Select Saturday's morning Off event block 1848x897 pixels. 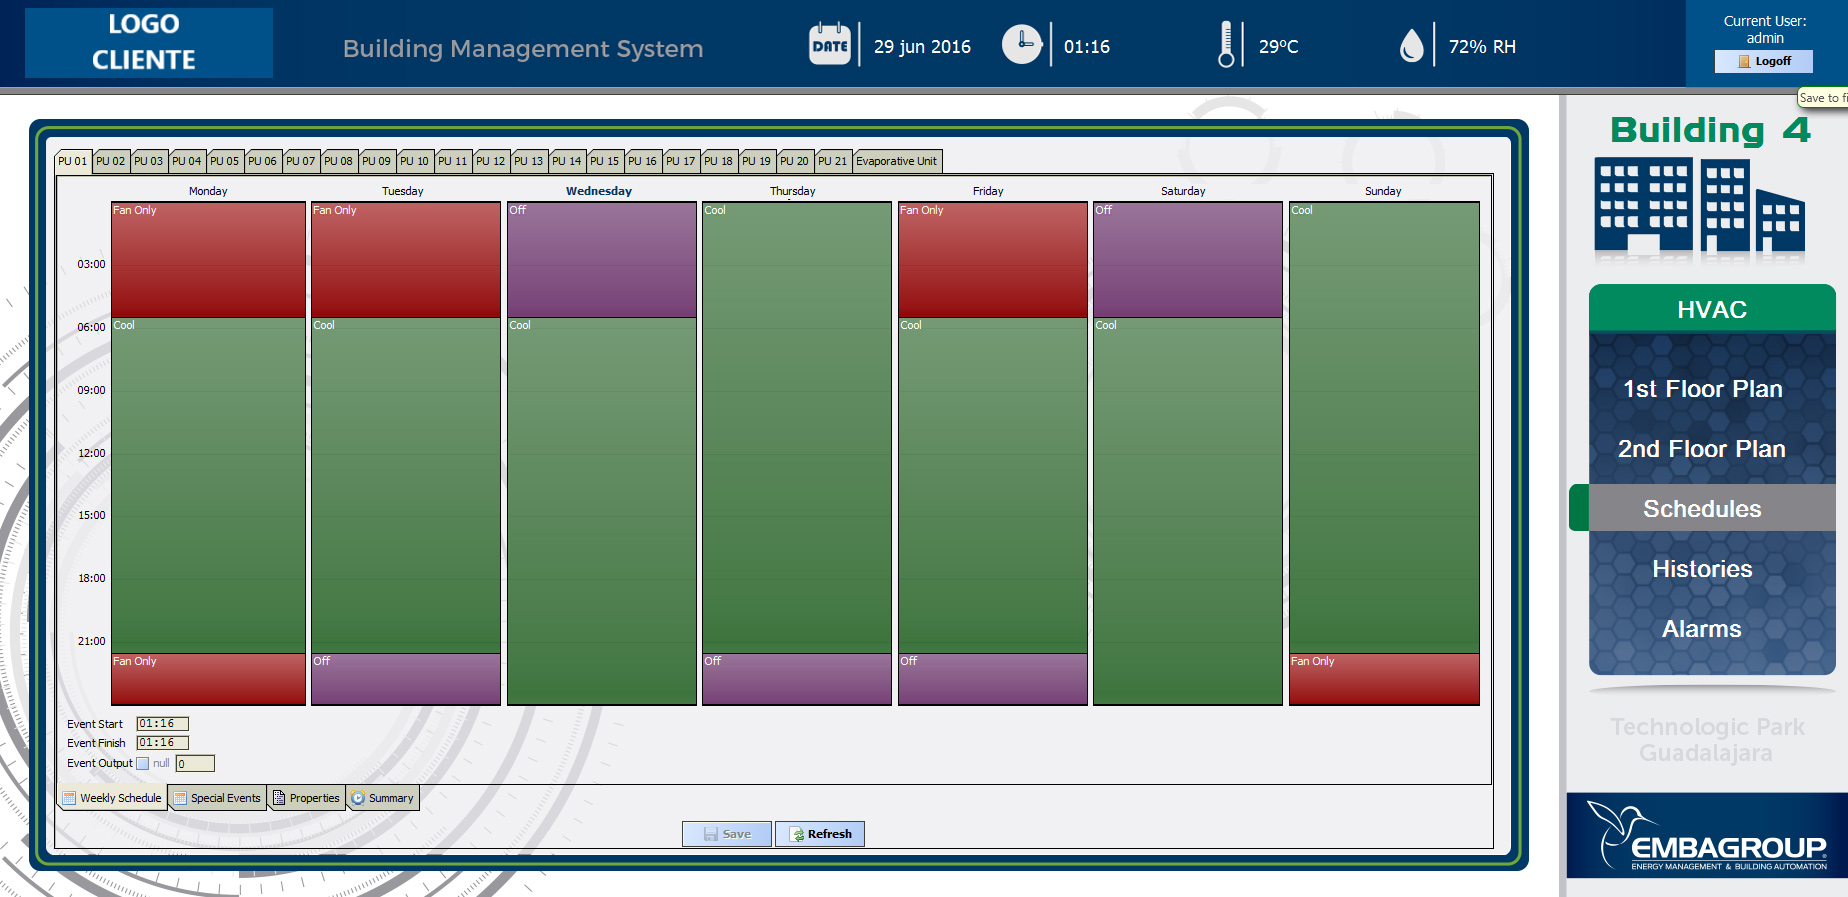pos(1188,260)
